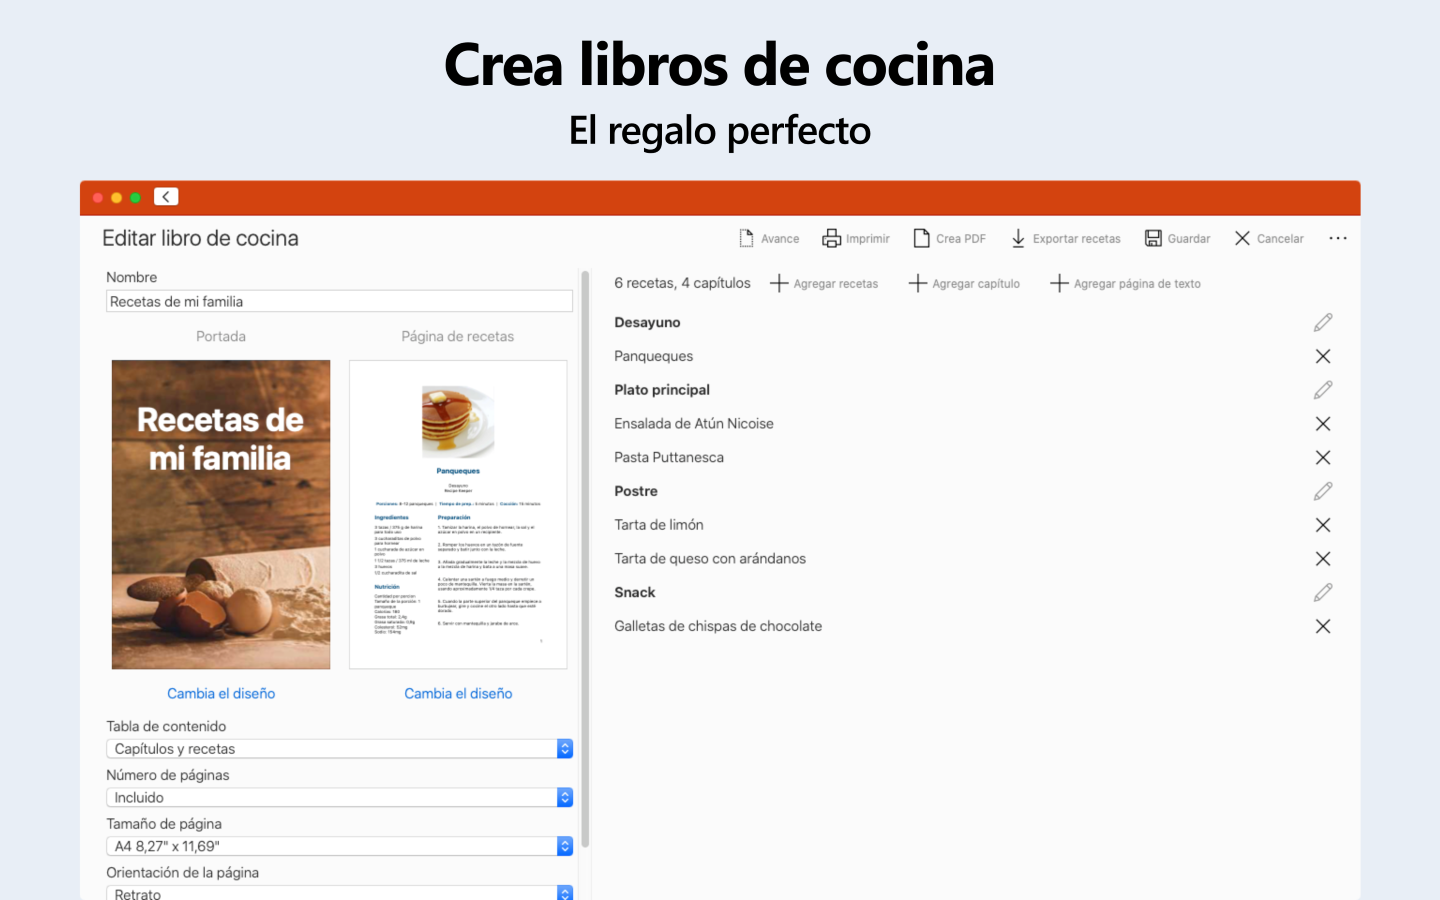Click Cambia el diseño under Portada

tap(221, 693)
